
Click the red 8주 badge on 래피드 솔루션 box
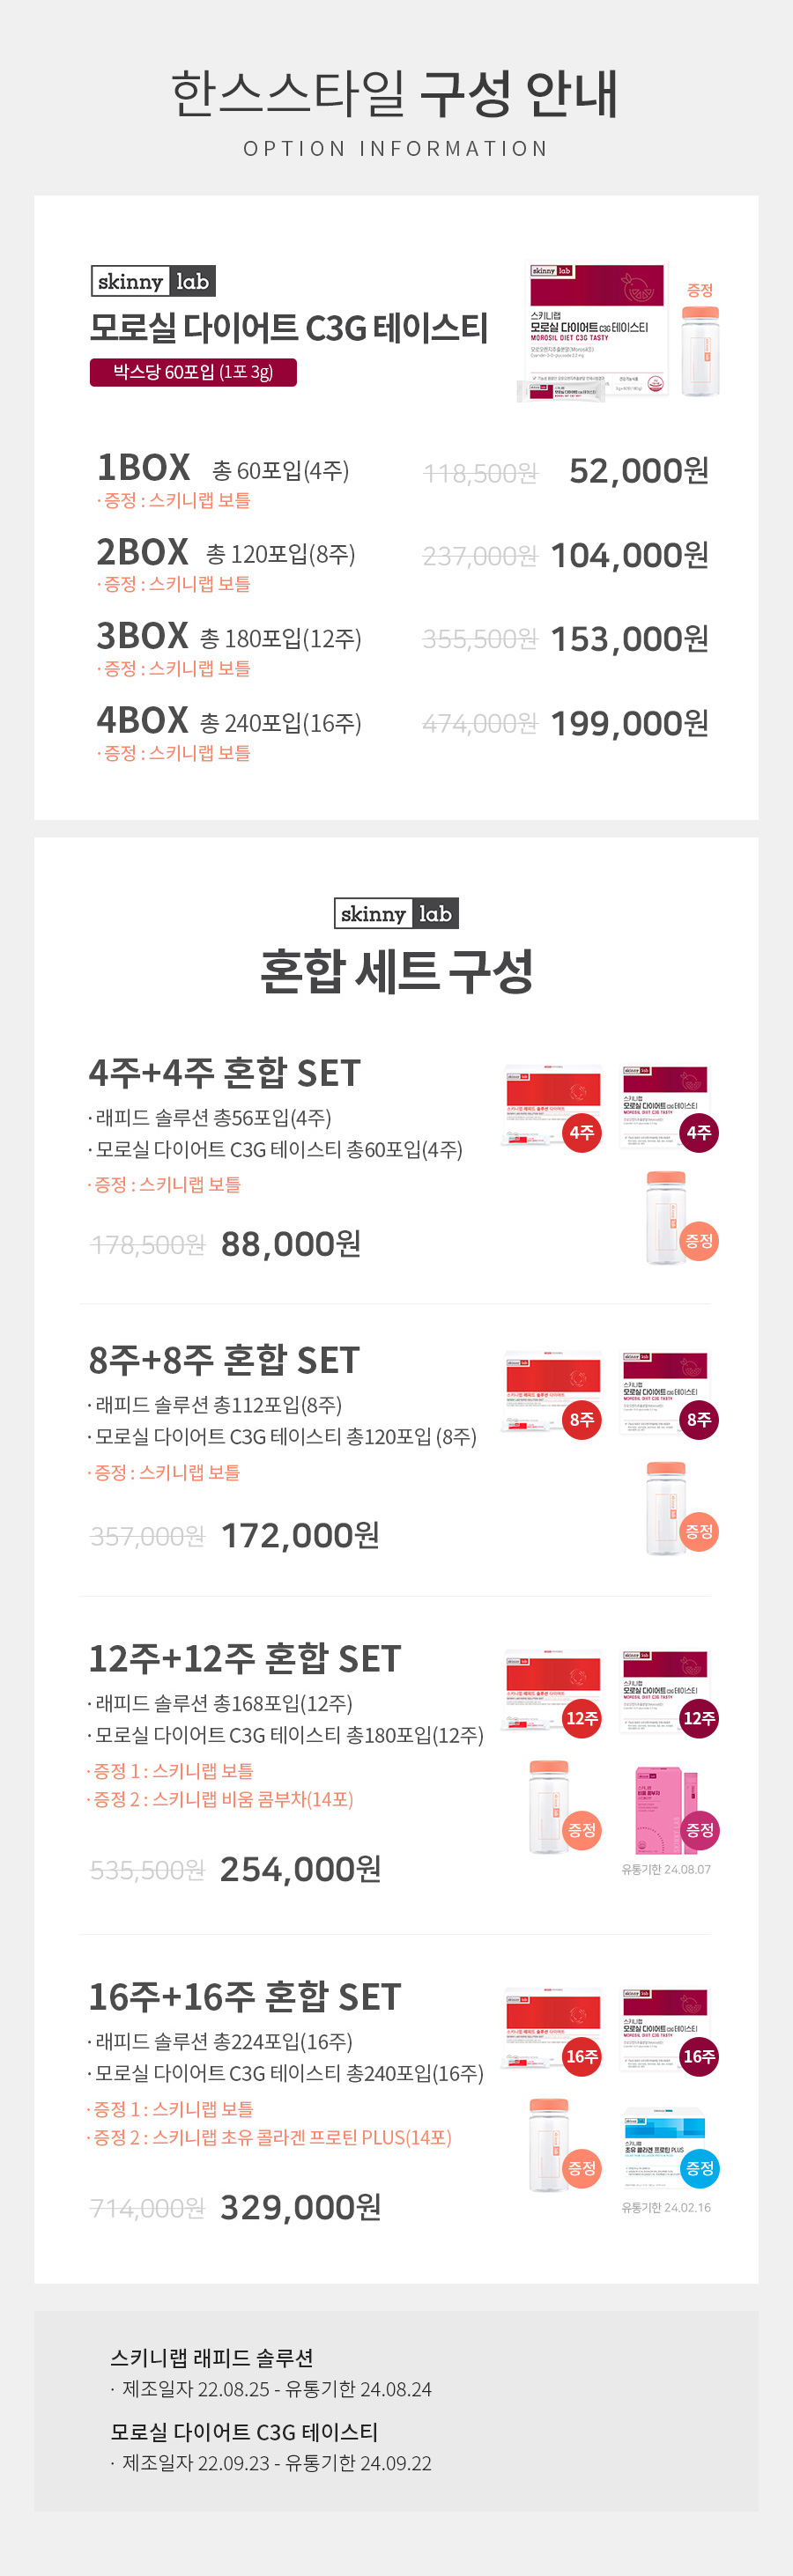(x=582, y=1419)
